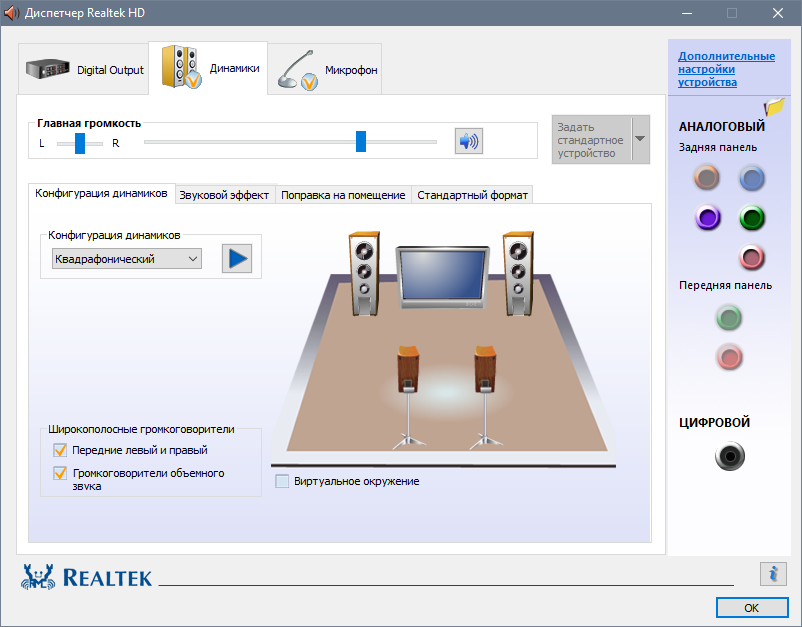This screenshot has height=627, width=802.
Task: Click the TV screen in room diagram
Action: (x=442, y=277)
